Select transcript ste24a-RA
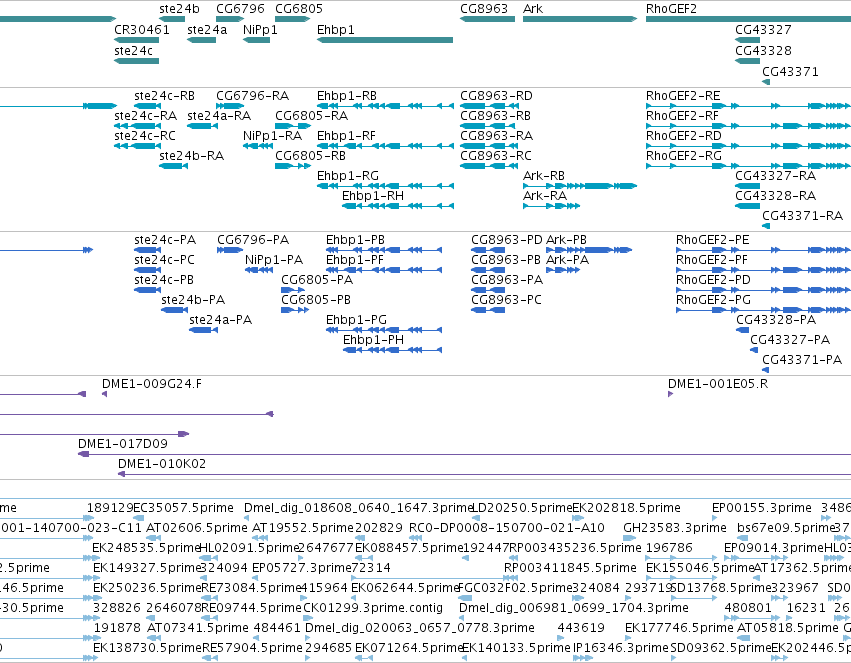Viewport: 851px width, 663px height. point(202,126)
